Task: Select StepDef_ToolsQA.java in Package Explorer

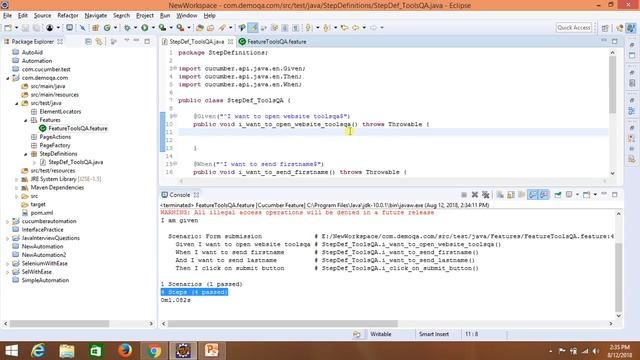Action: point(76,162)
